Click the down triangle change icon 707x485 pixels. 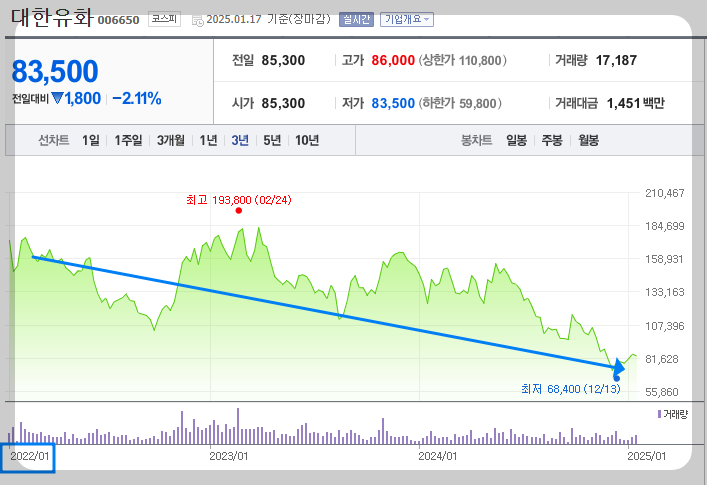(57, 98)
